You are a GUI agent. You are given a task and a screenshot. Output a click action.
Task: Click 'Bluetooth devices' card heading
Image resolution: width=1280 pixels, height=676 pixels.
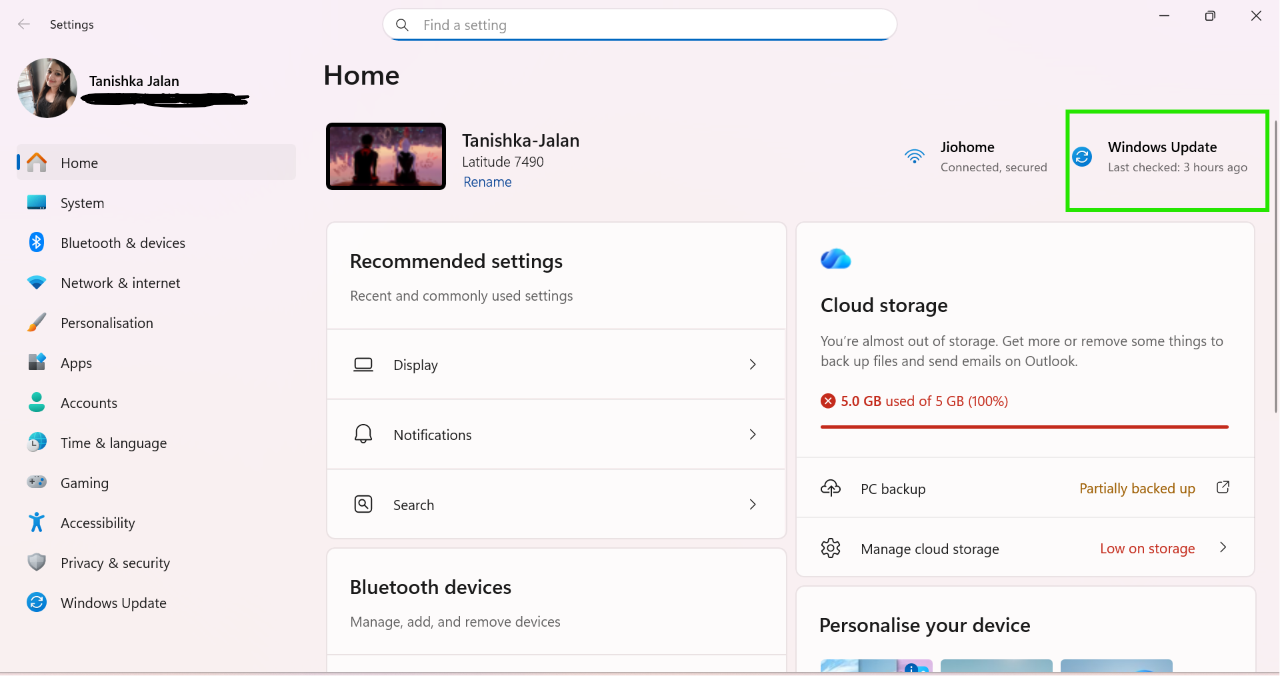click(x=430, y=587)
